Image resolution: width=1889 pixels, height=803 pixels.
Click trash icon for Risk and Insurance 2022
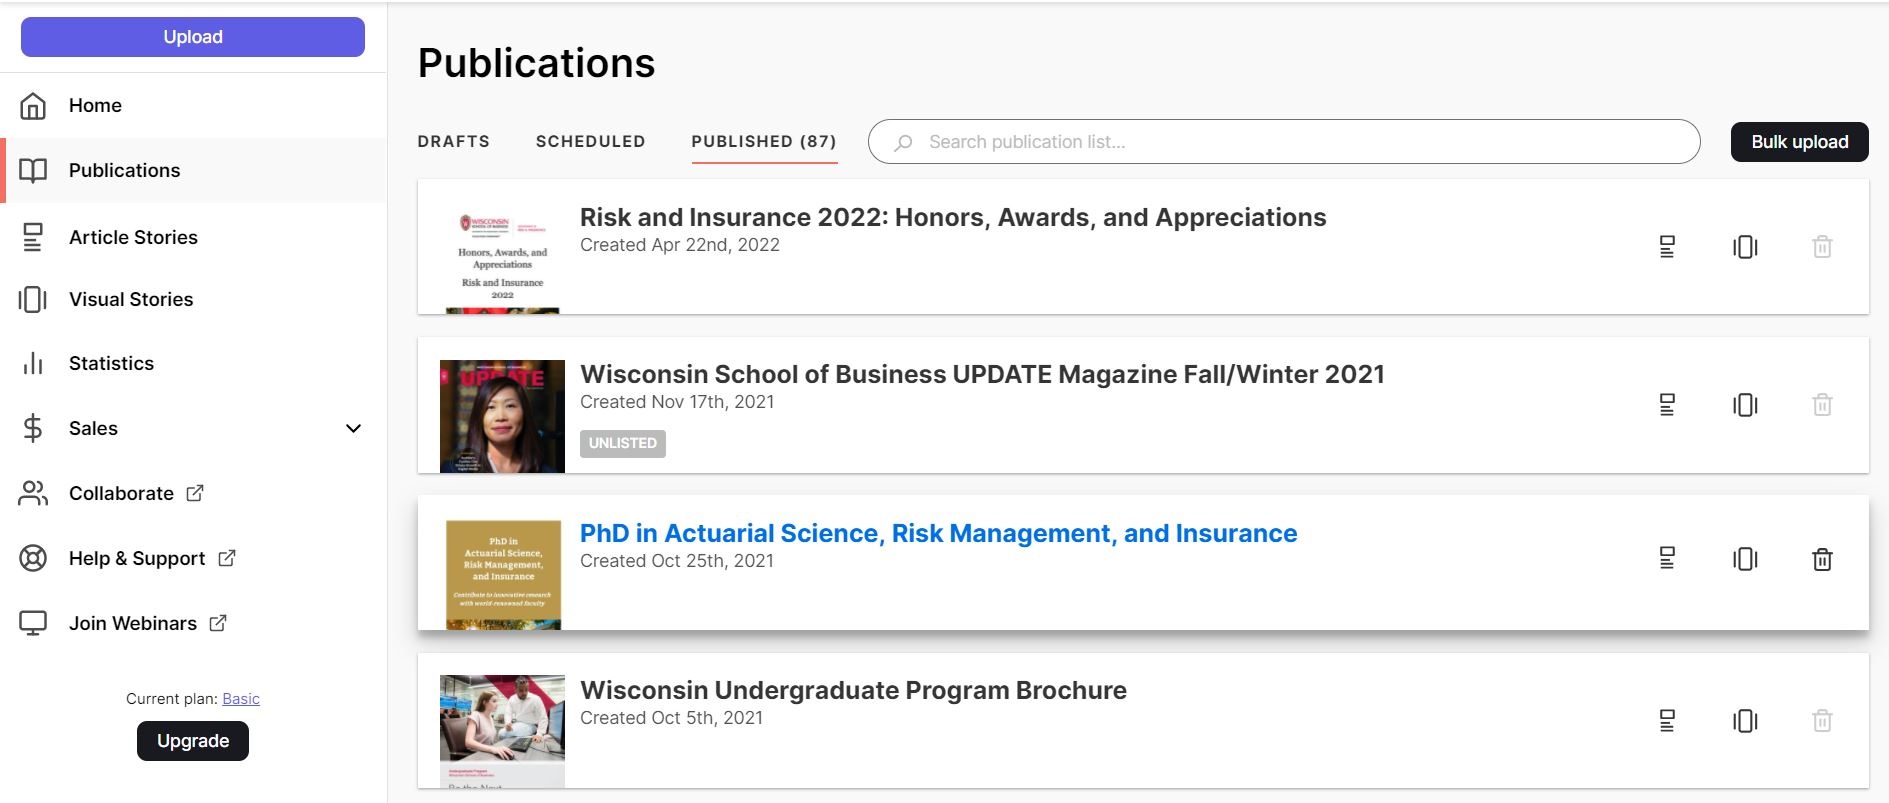pyautogui.click(x=1822, y=247)
